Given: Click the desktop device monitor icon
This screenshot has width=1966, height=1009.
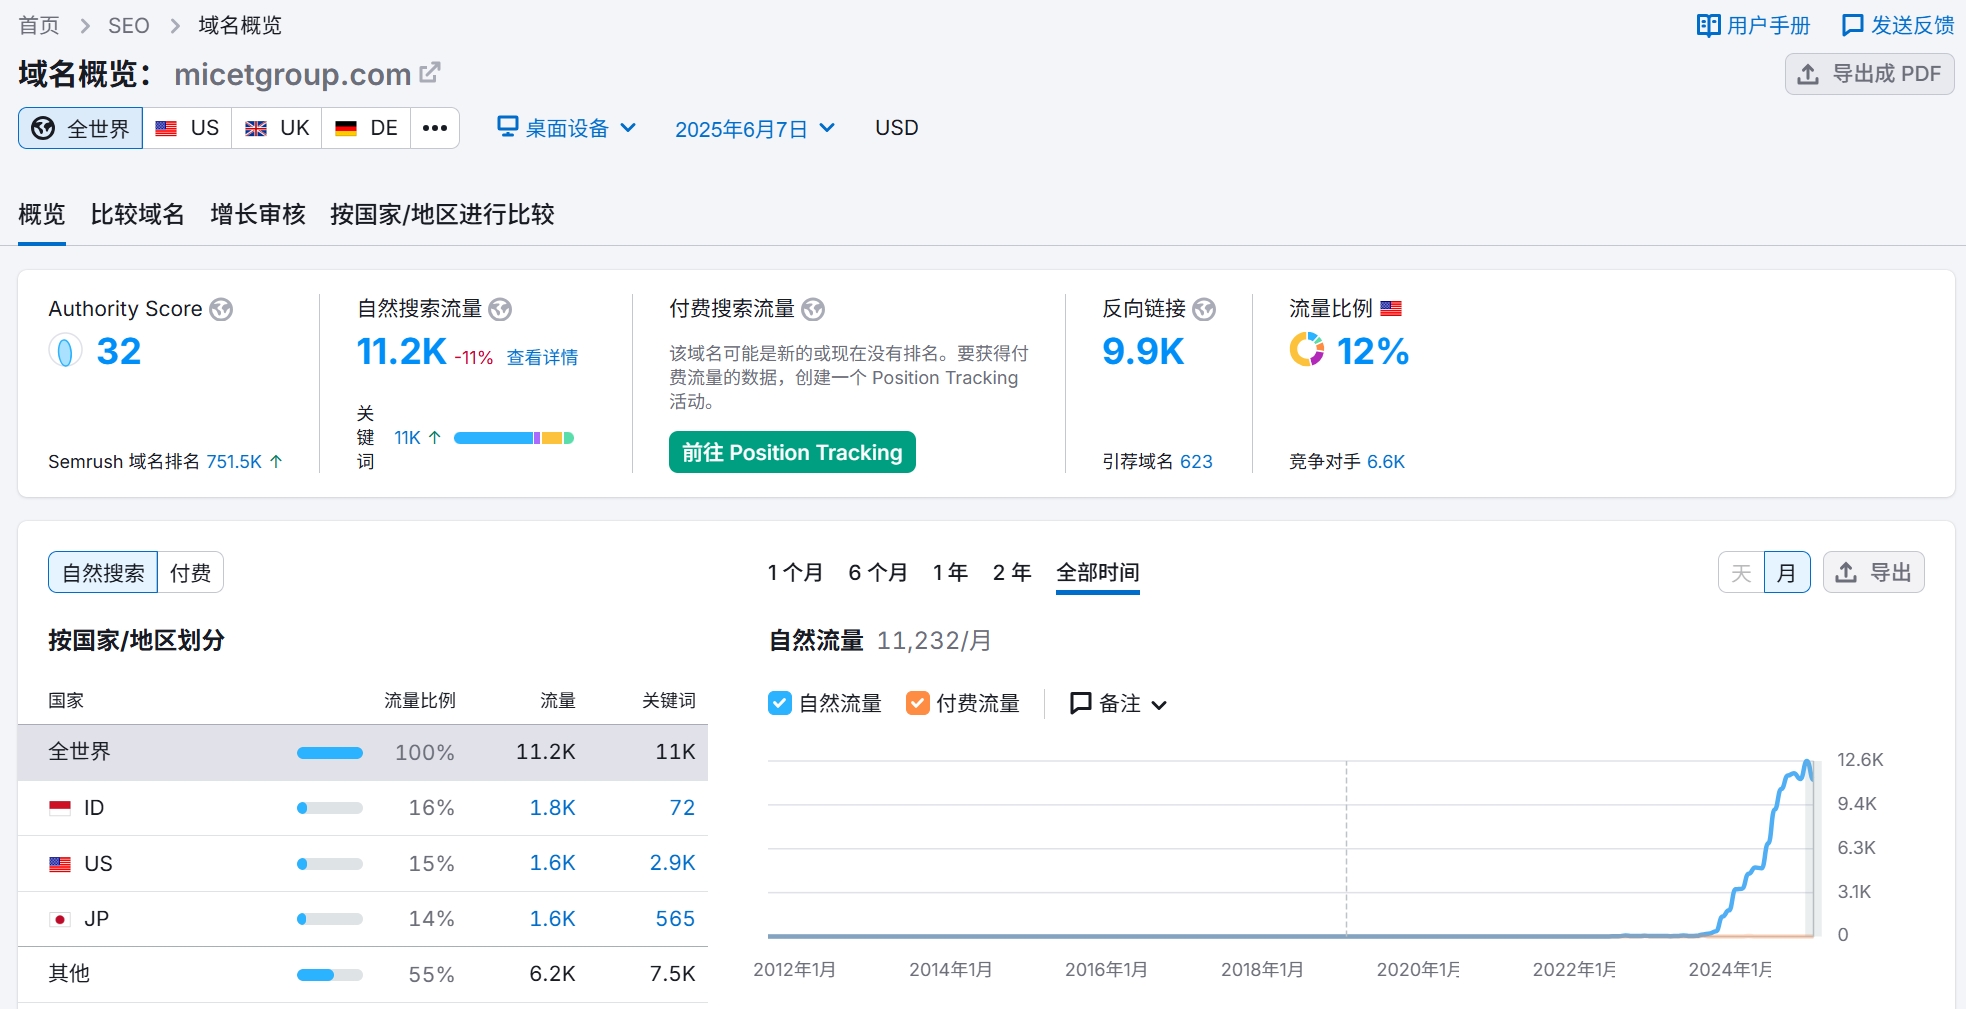Looking at the screenshot, I should click(x=508, y=126).
